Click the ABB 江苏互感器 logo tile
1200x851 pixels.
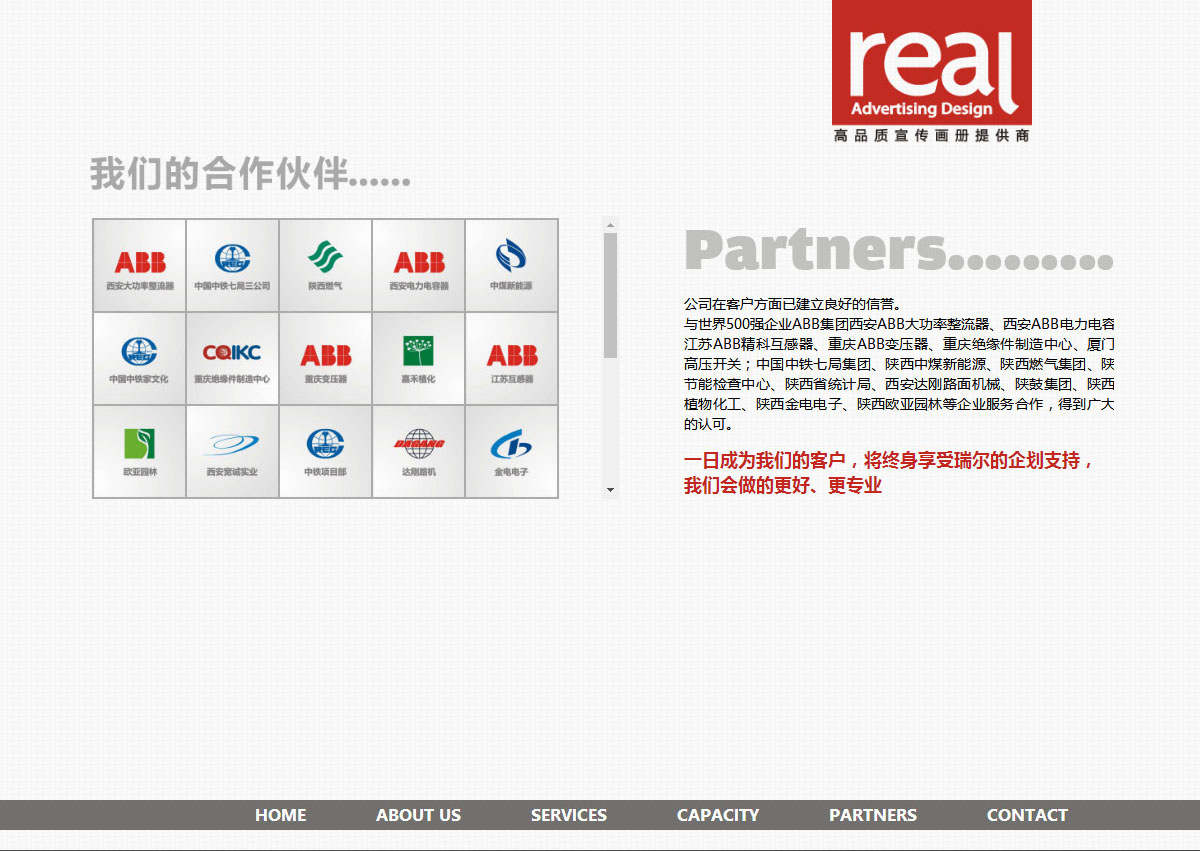point(511,359)
